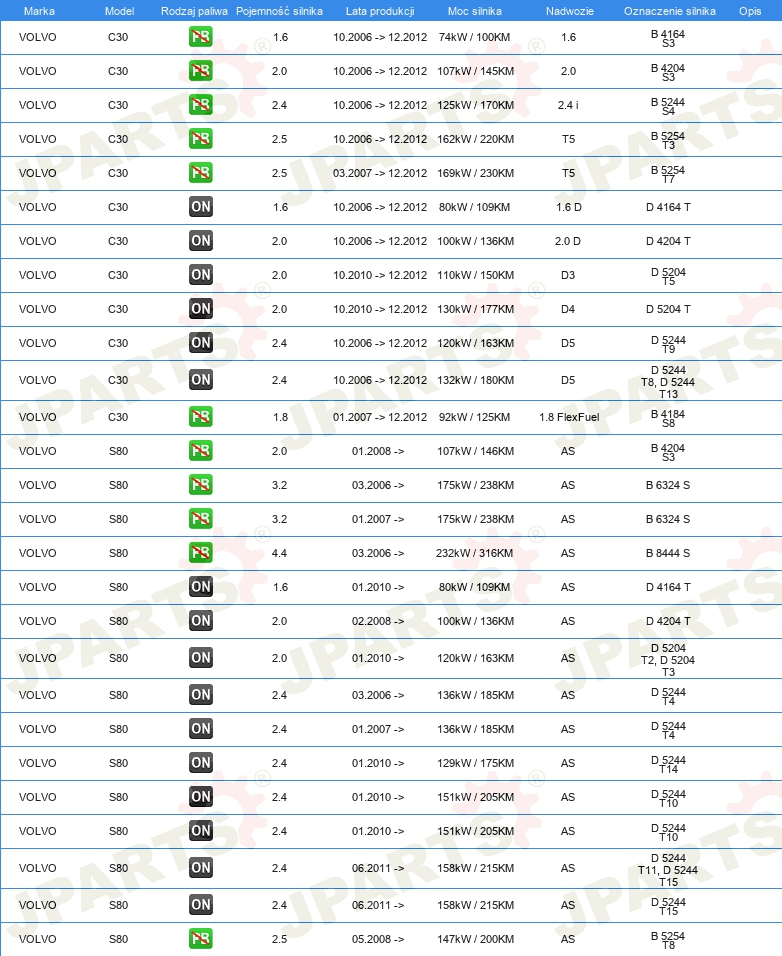Click ON diesel icon for C30 130kW / 177KM

201,309
